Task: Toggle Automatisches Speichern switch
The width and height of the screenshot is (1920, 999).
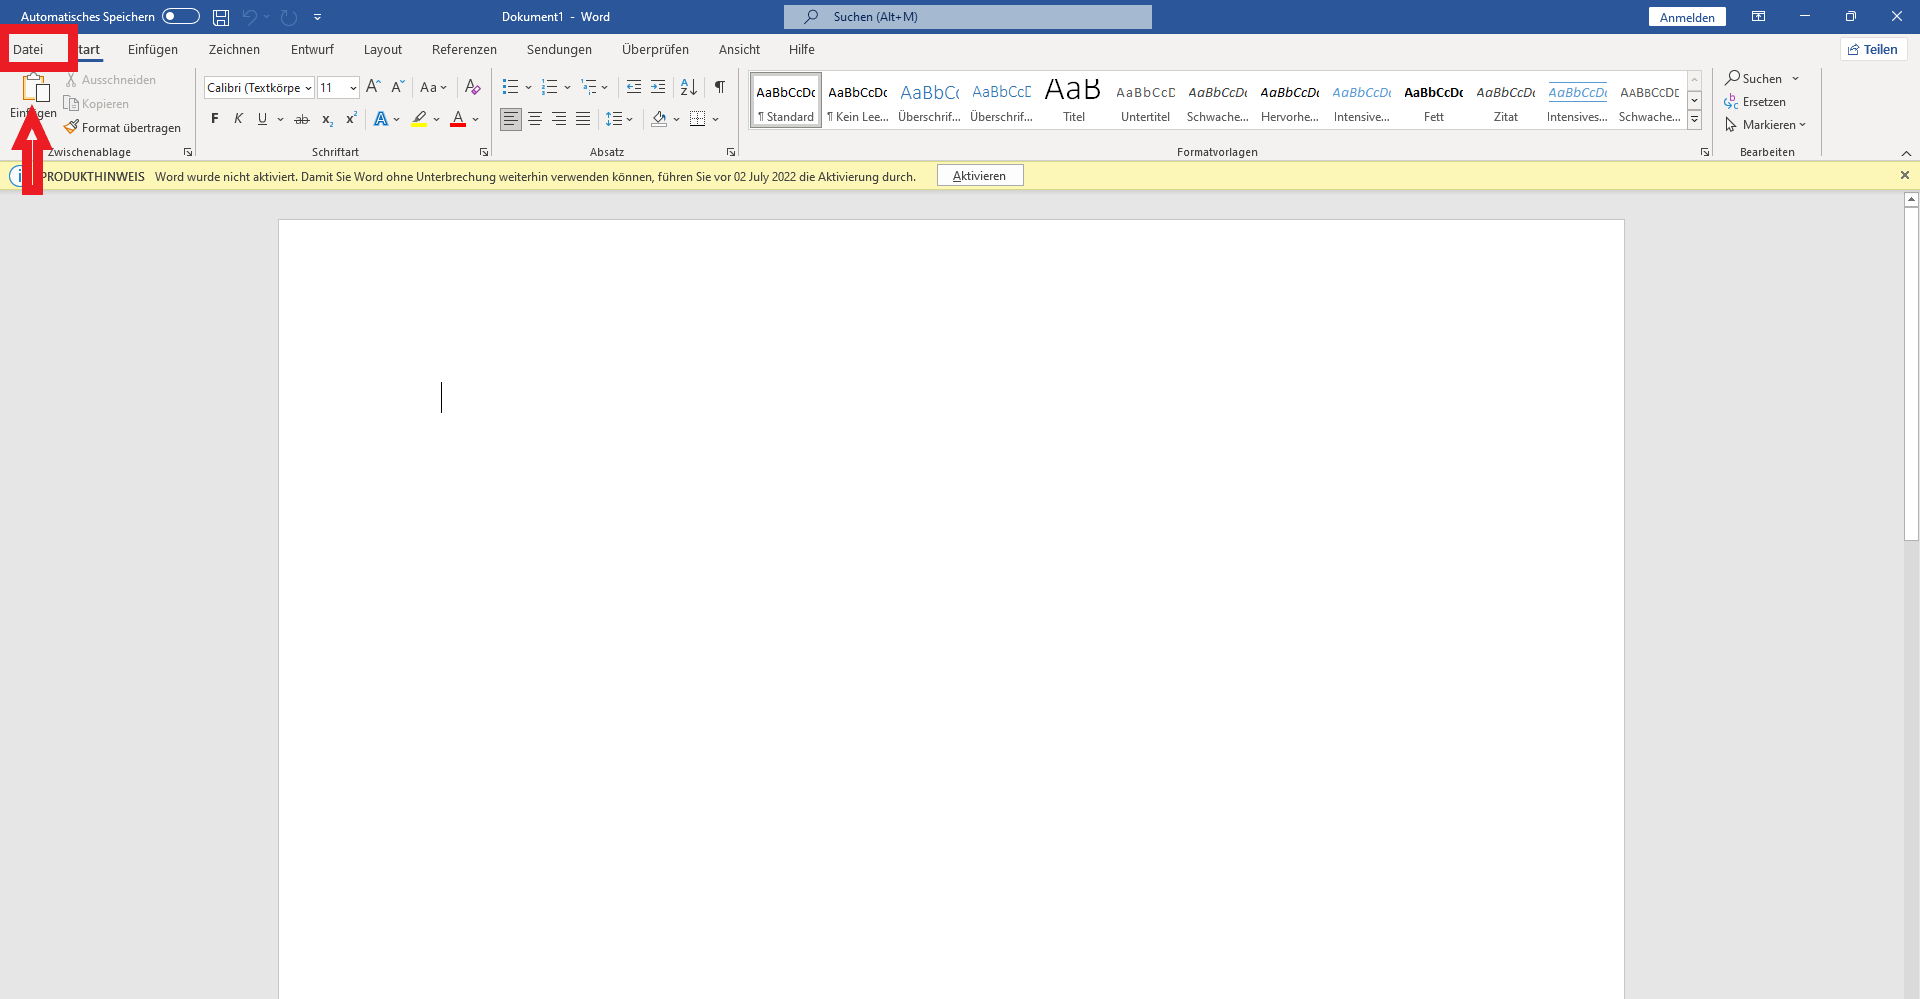Action: point(181,17)
